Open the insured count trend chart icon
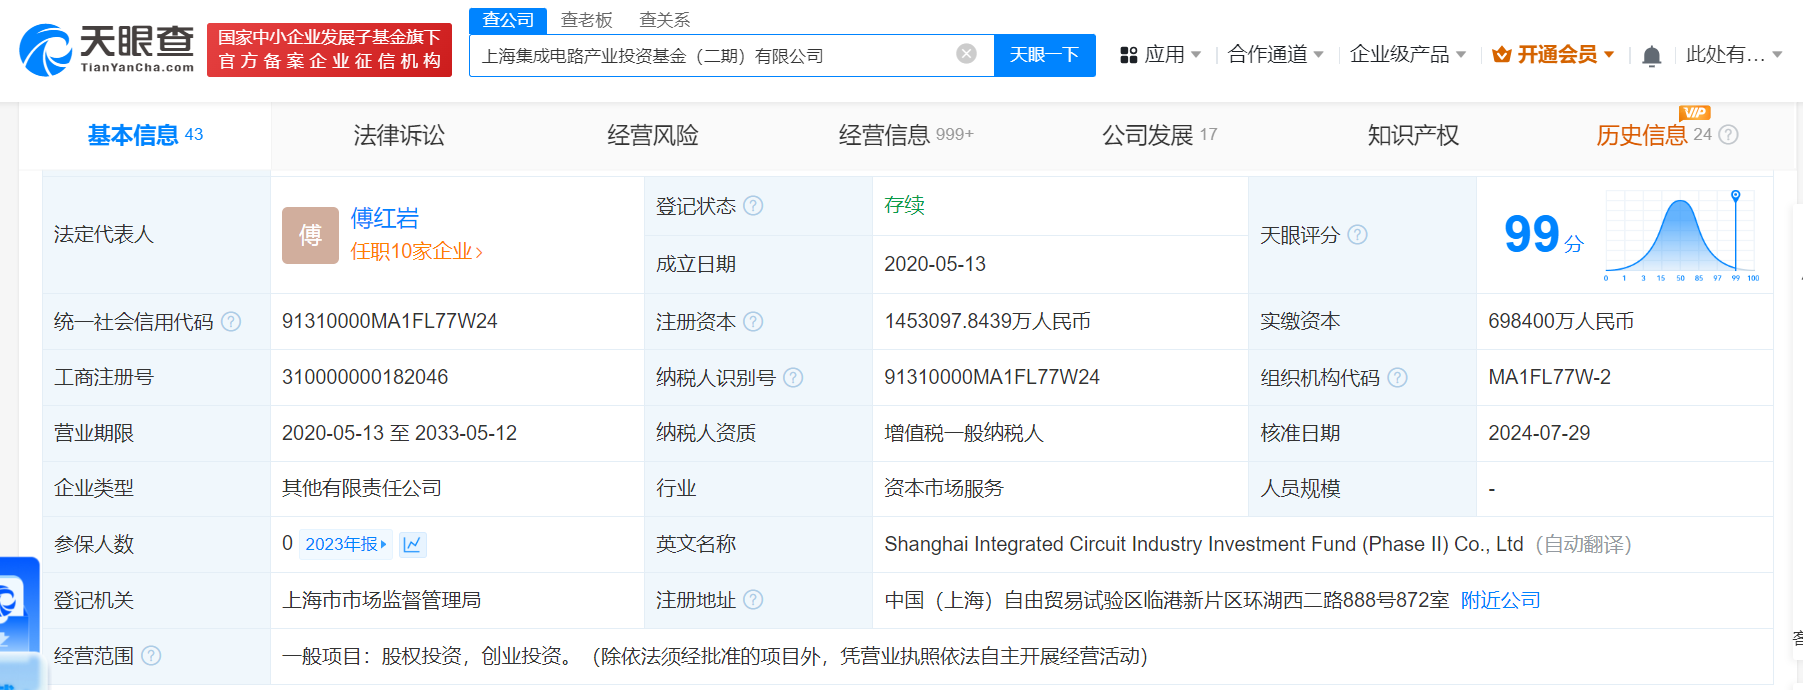The height and width of the screenshot is (690, 1803). point(412,544)
